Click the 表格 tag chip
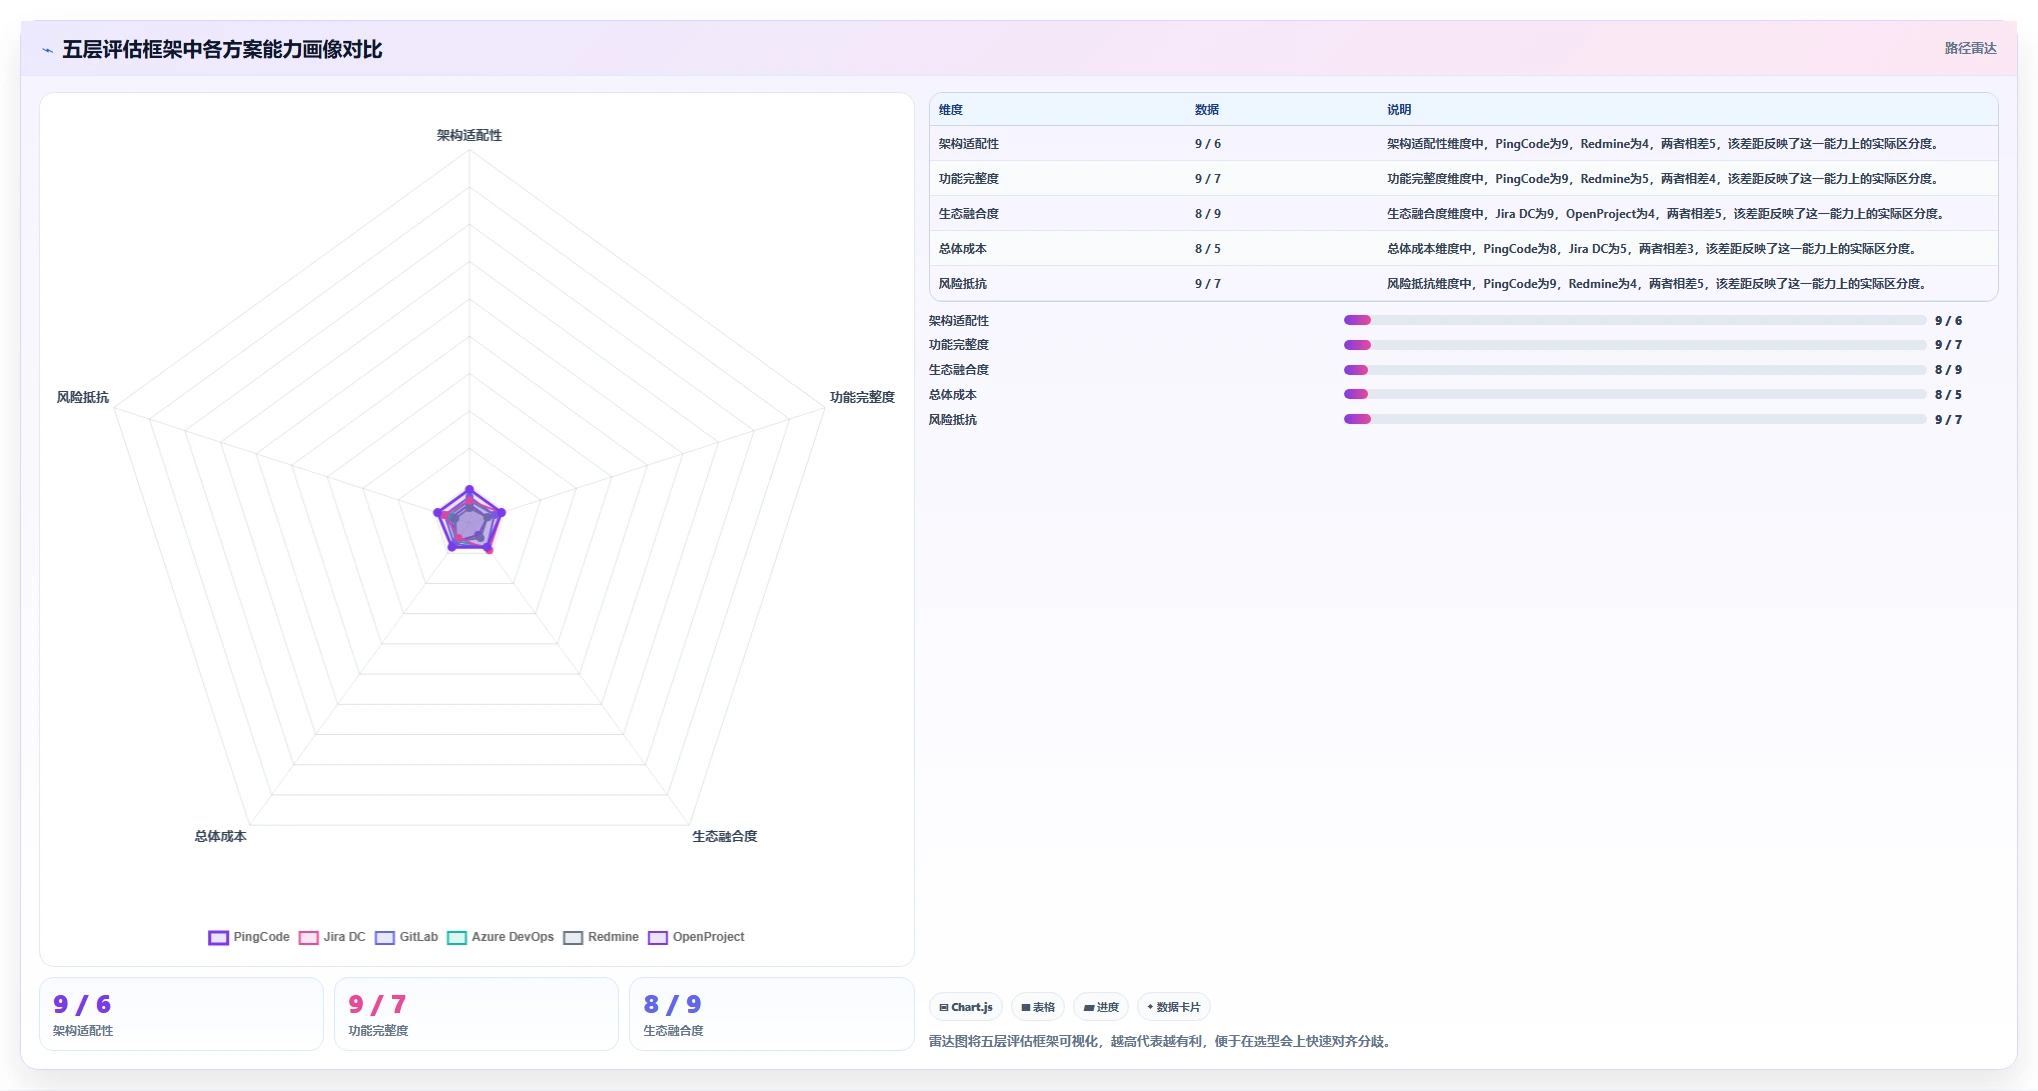The image size is (2038, 1091). (x=1038, y=1007)
